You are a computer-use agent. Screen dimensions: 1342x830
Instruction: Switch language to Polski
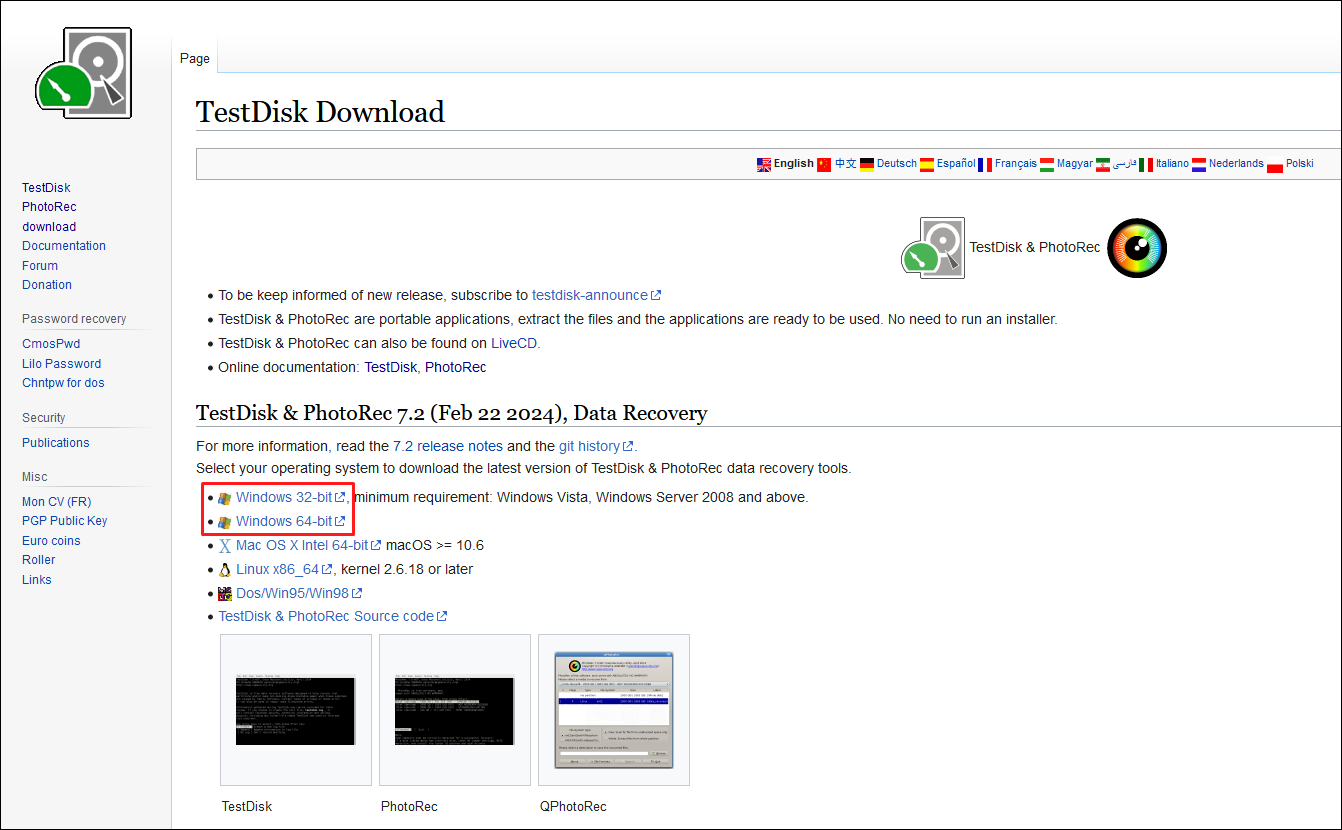click(x=1300, y=164)
